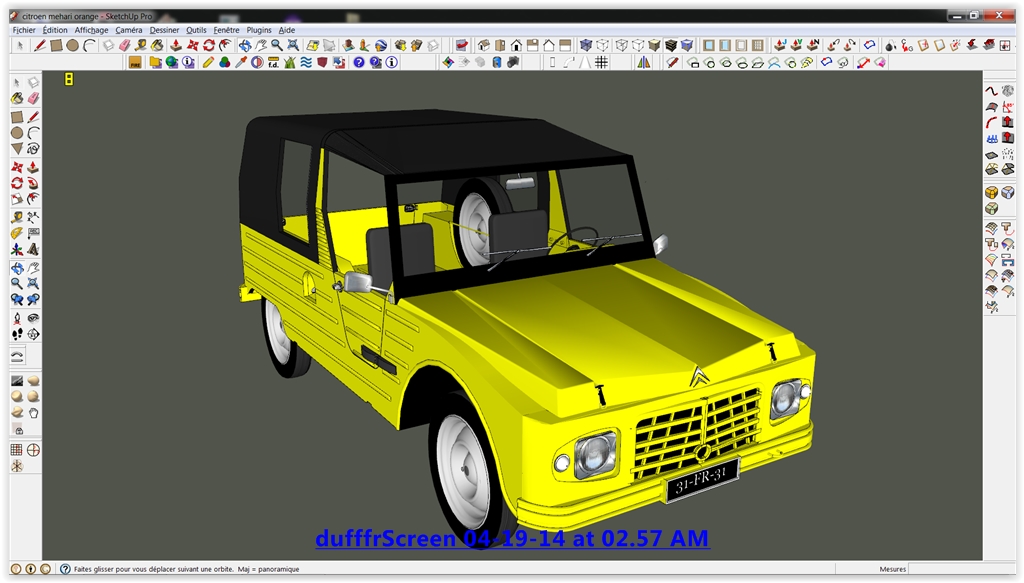1024x583 pixels.
Task: Open the Outils menu
Action: coord(196,30)
